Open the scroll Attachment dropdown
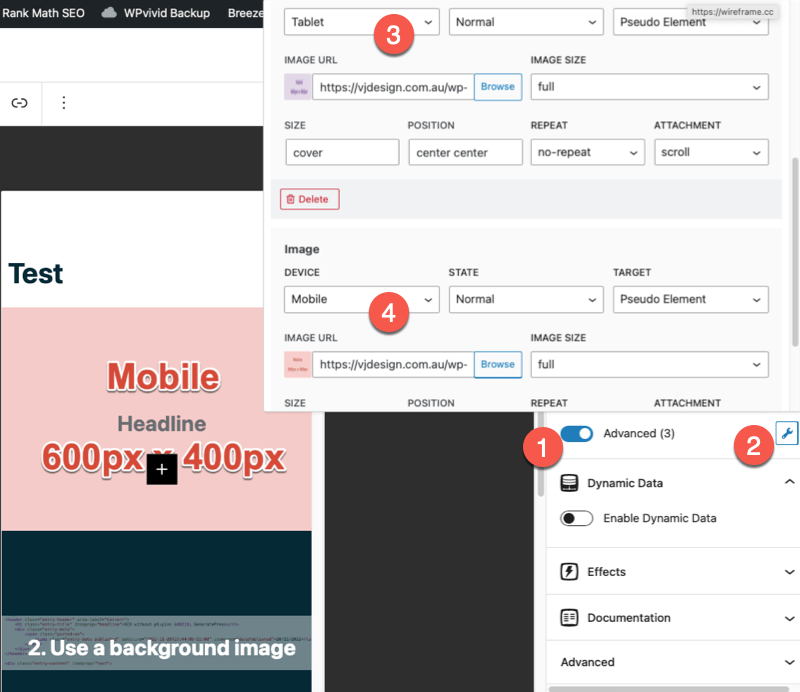The height and width of the screenshot is (692, 800). pos(710,152)
